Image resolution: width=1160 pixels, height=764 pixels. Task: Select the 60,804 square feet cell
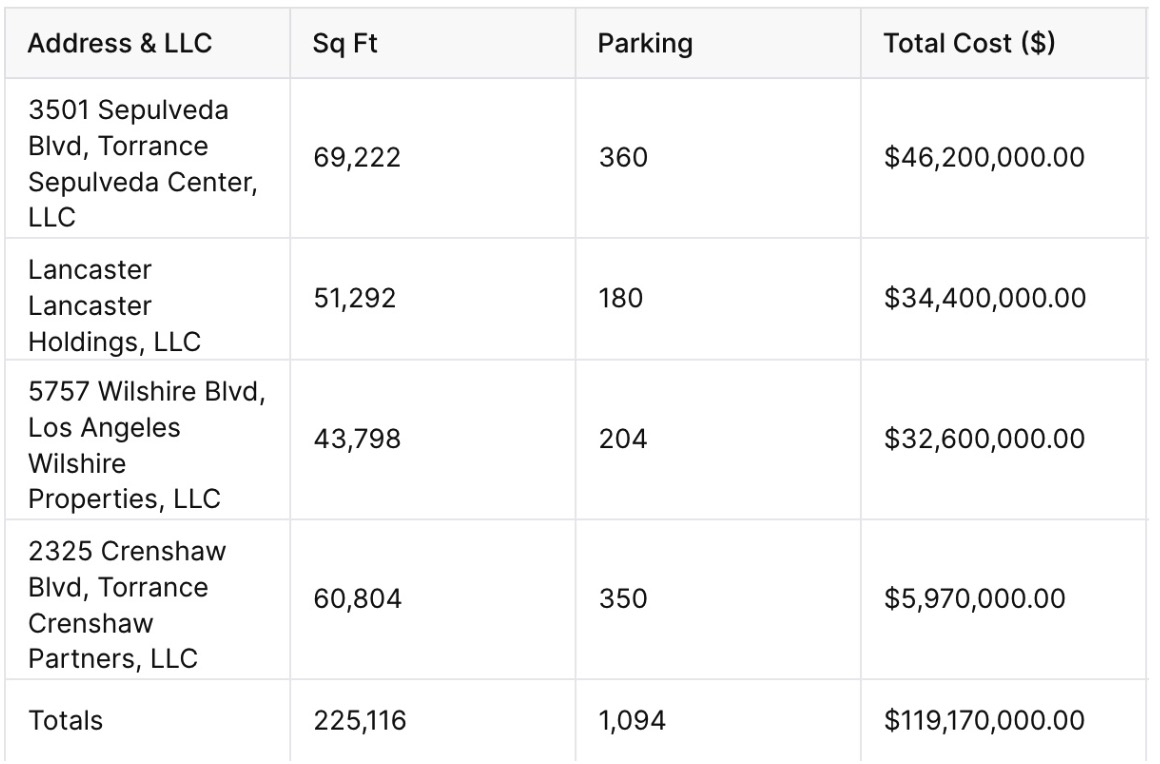point(358,599)
